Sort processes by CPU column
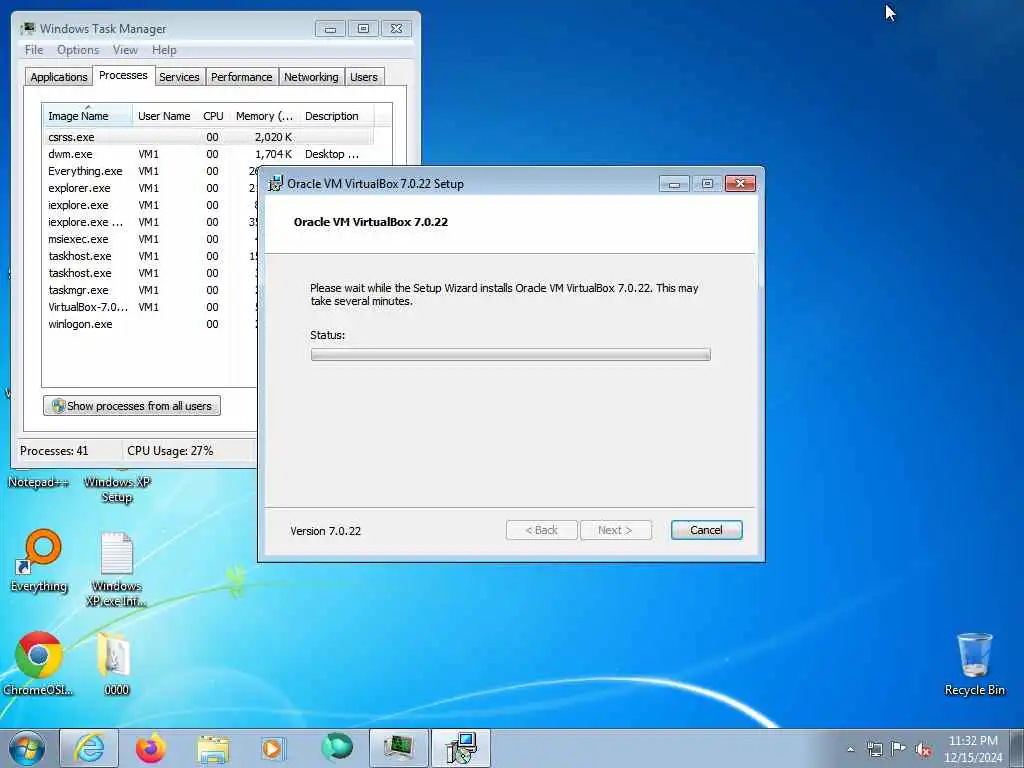The width and height of the screenshot is (1024, 768). [x=214, y=116]
